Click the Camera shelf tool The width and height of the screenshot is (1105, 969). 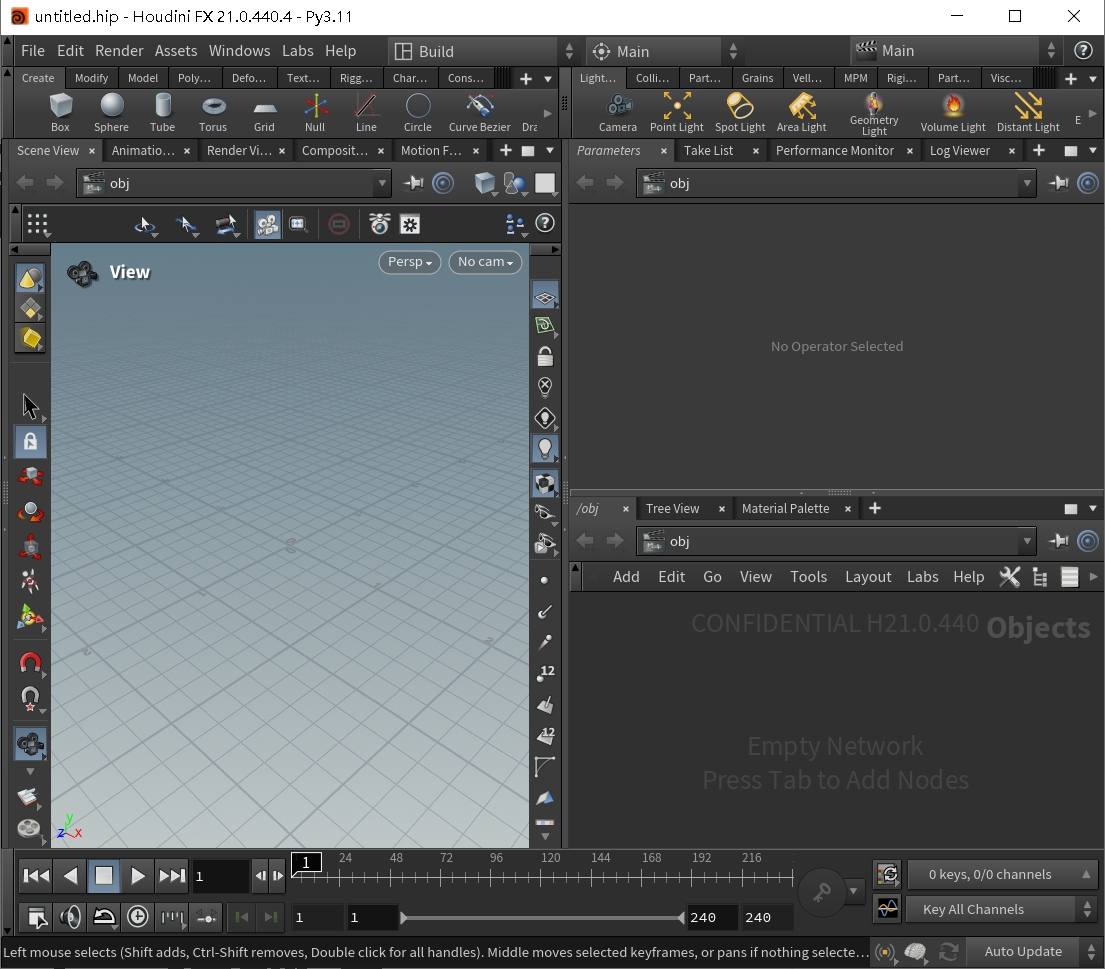point(618,111)
